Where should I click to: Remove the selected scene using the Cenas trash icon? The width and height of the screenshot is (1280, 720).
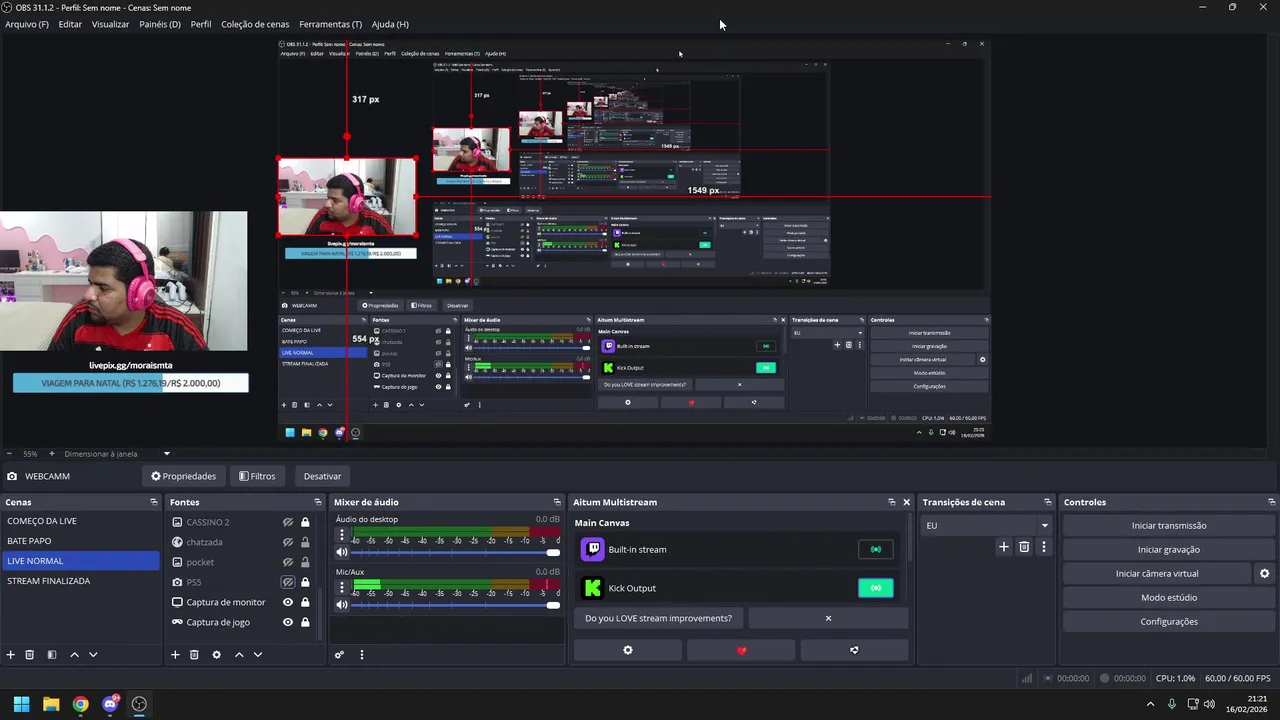pos(30,655)
